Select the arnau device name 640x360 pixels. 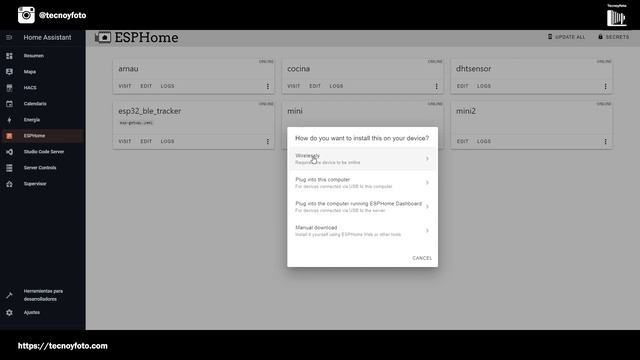(x=128, y=69)
